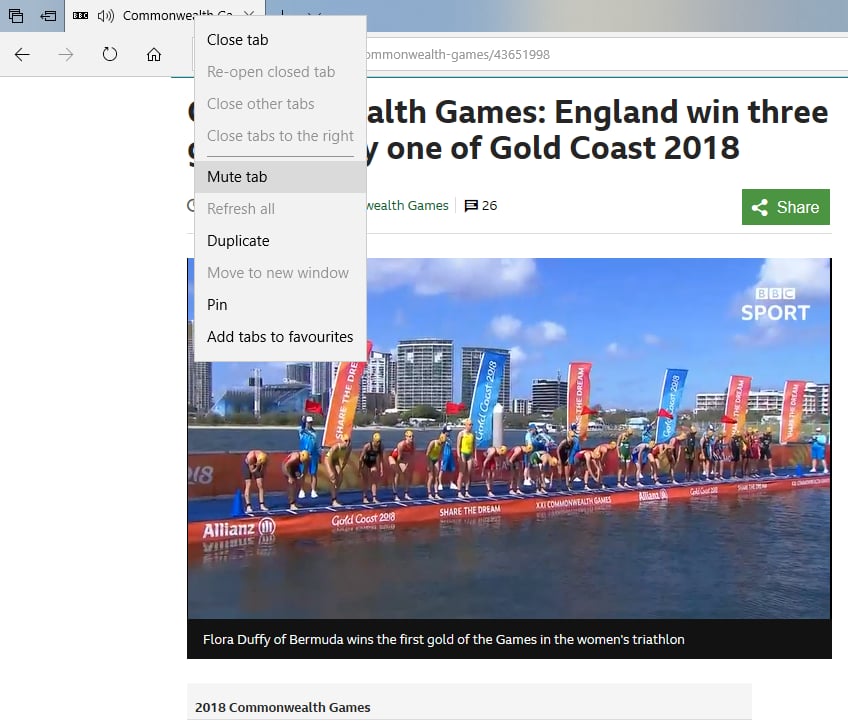
Task: Select Close tab from context menu
Action: coord(280,40)
